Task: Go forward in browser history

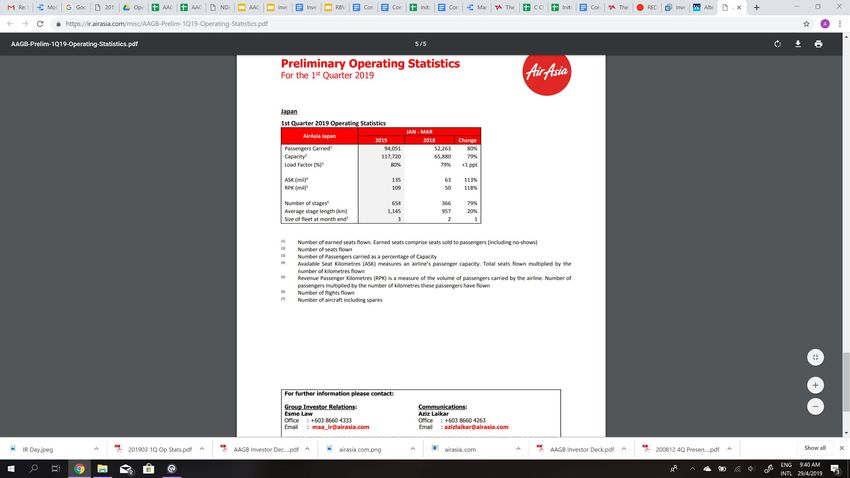Action: 25,24
